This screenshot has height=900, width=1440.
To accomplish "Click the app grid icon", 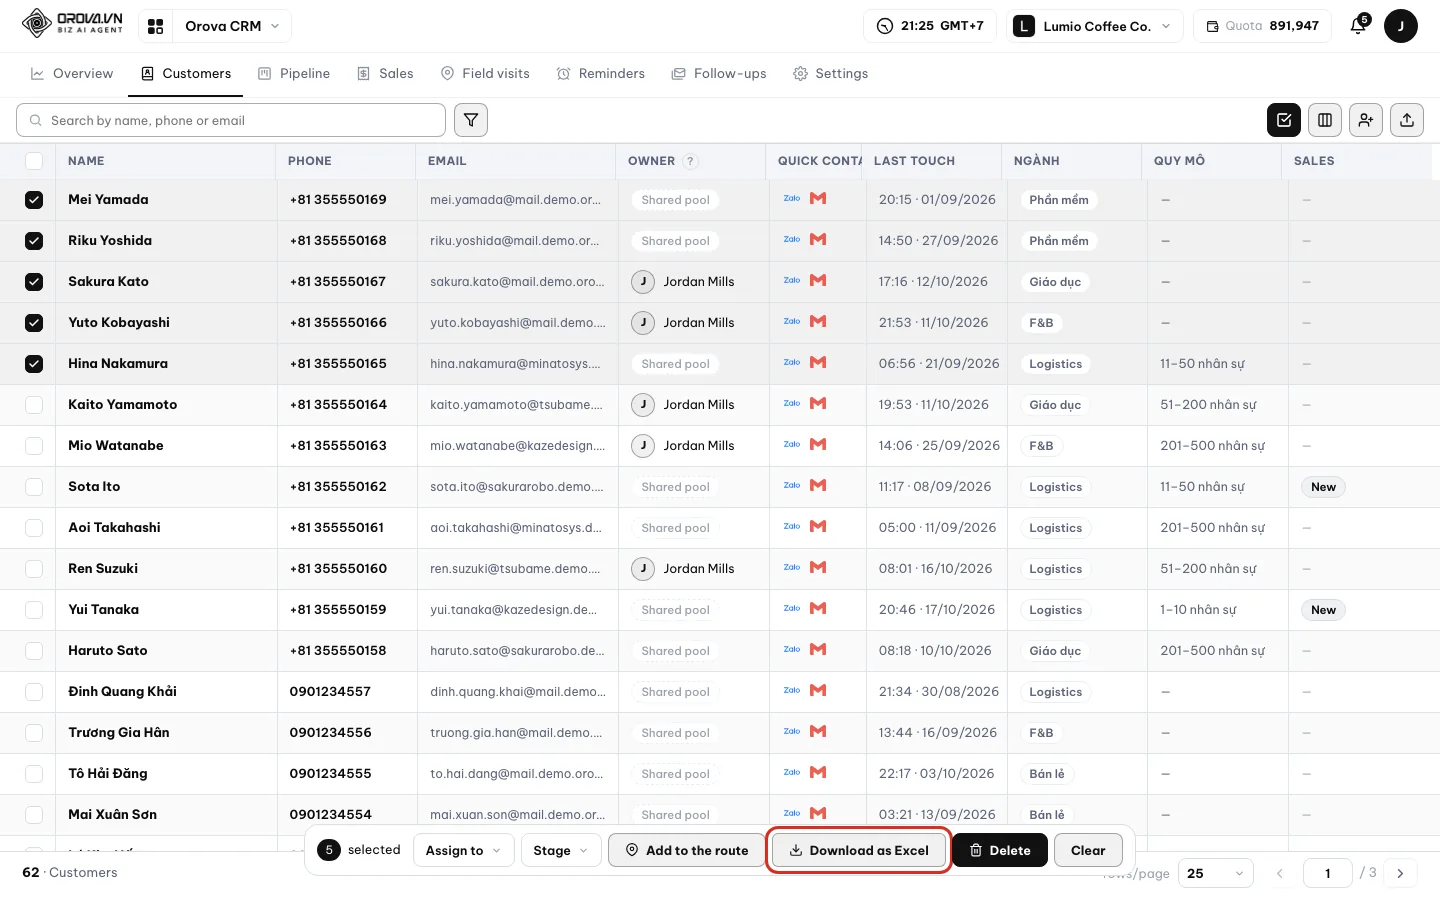I will [x=155, y=26].
